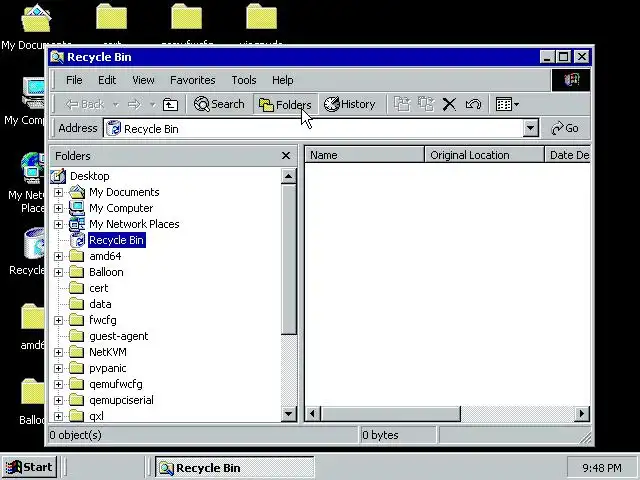640x480 pixels.
Task: Select My Documents icon in tree
Action: 77,192
